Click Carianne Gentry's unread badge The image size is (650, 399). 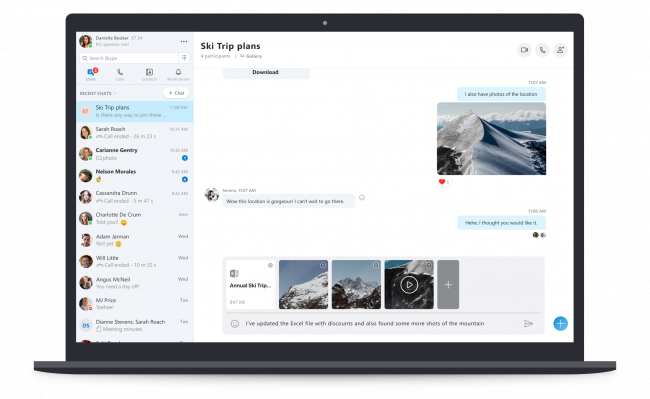185,158
